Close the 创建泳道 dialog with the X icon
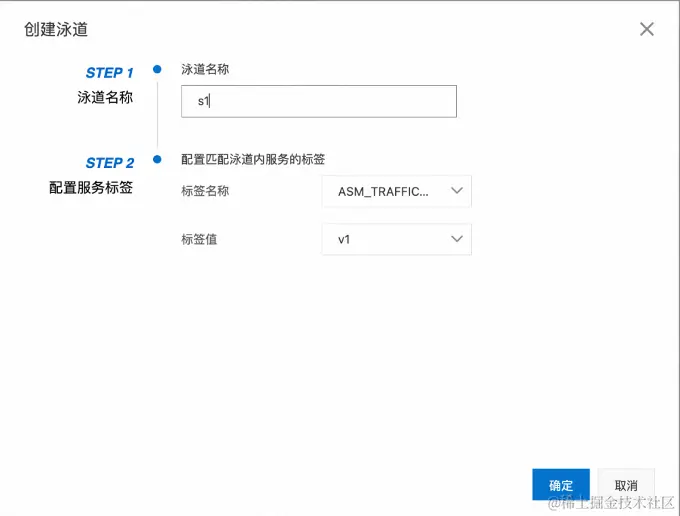 coord(647,29)
